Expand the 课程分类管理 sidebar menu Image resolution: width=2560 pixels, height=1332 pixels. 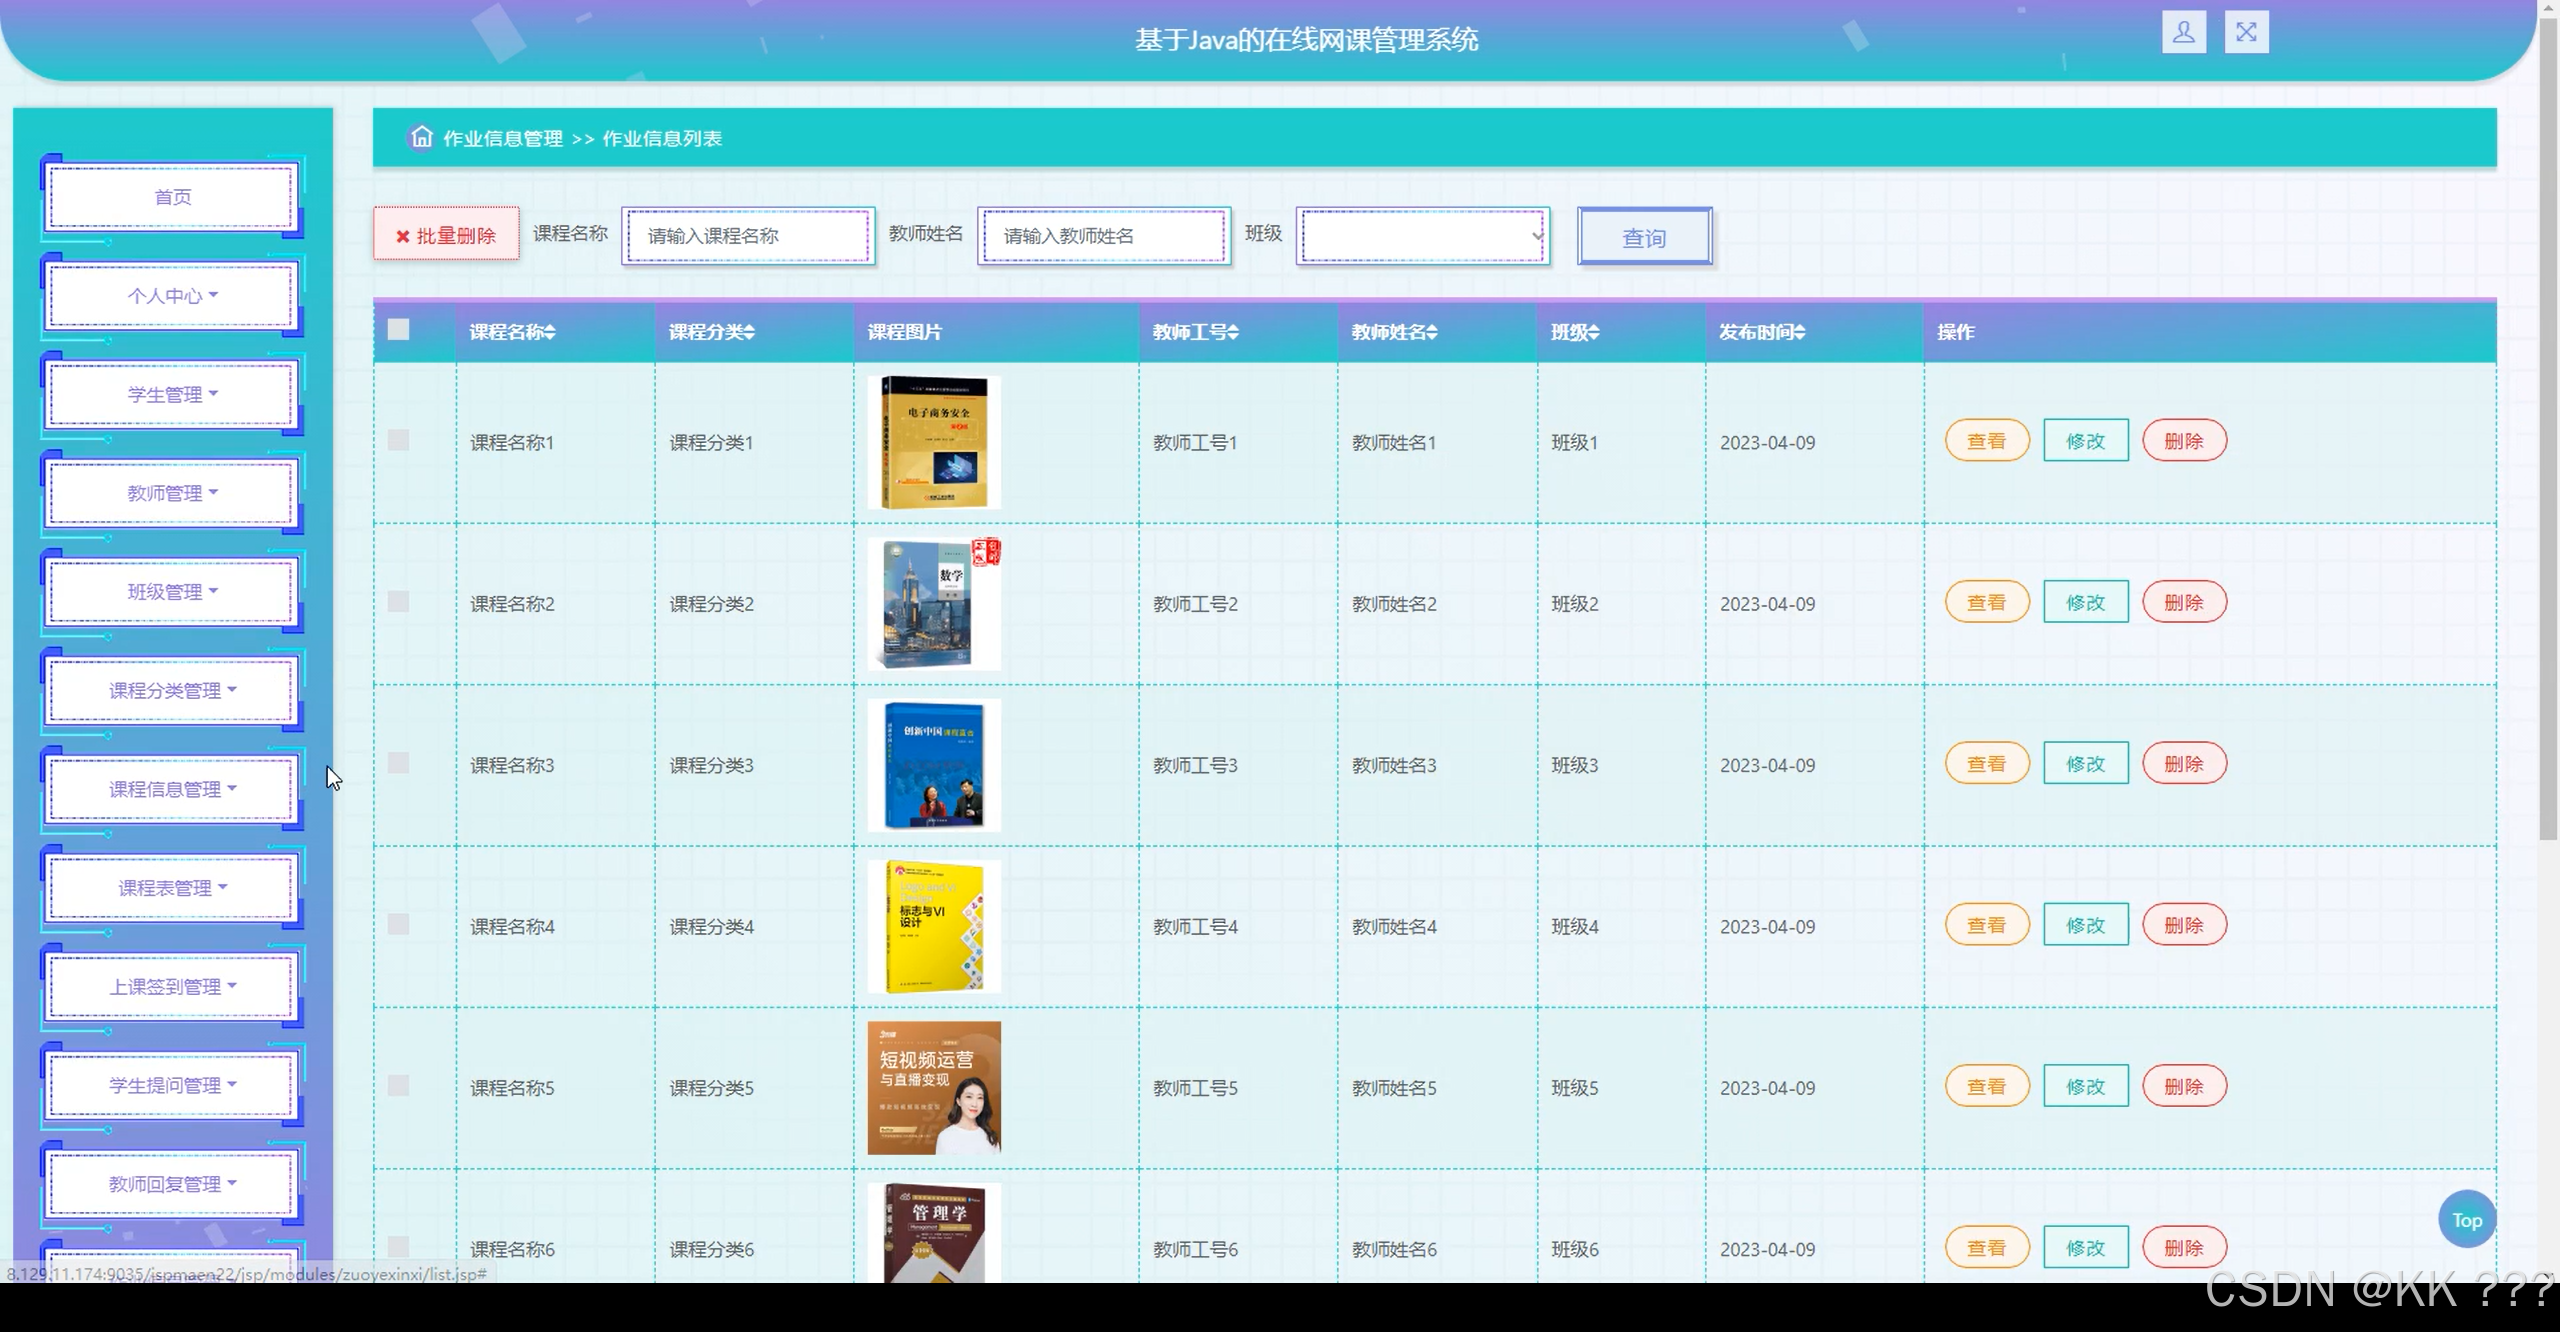point(172,690)
